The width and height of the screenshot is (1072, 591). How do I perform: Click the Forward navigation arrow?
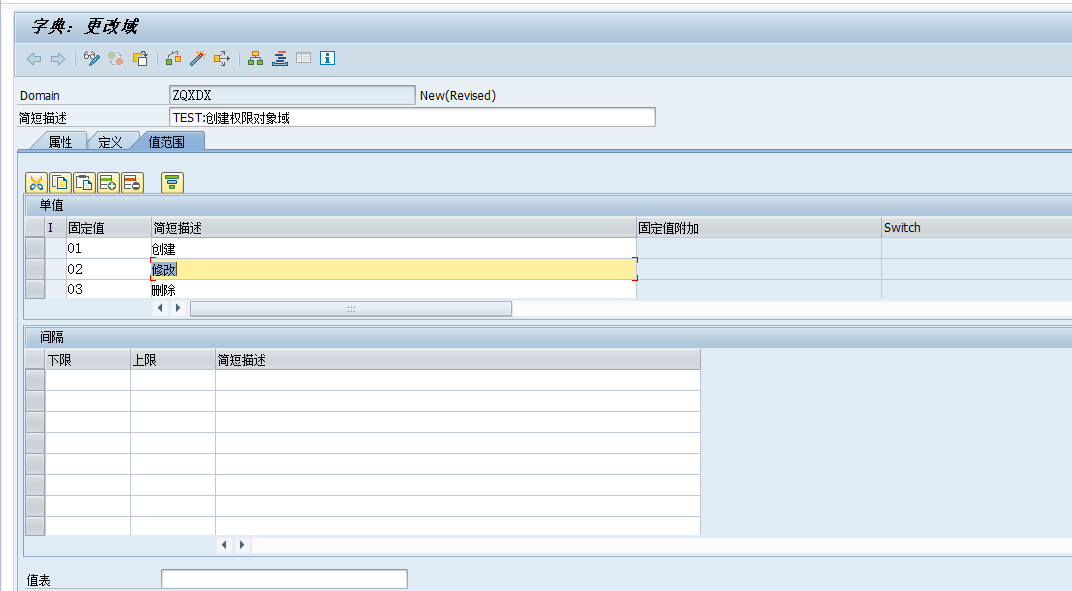[58, 58]
